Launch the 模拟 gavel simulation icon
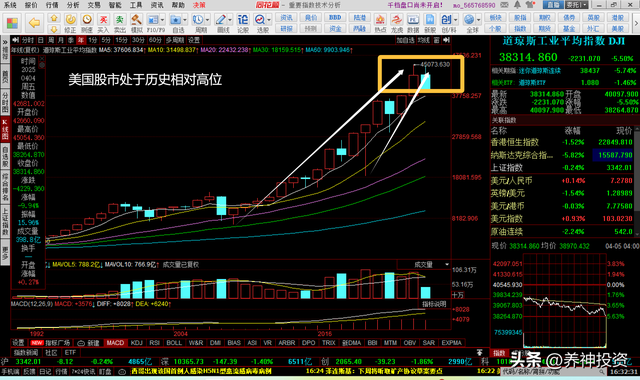 pos(136,23)
